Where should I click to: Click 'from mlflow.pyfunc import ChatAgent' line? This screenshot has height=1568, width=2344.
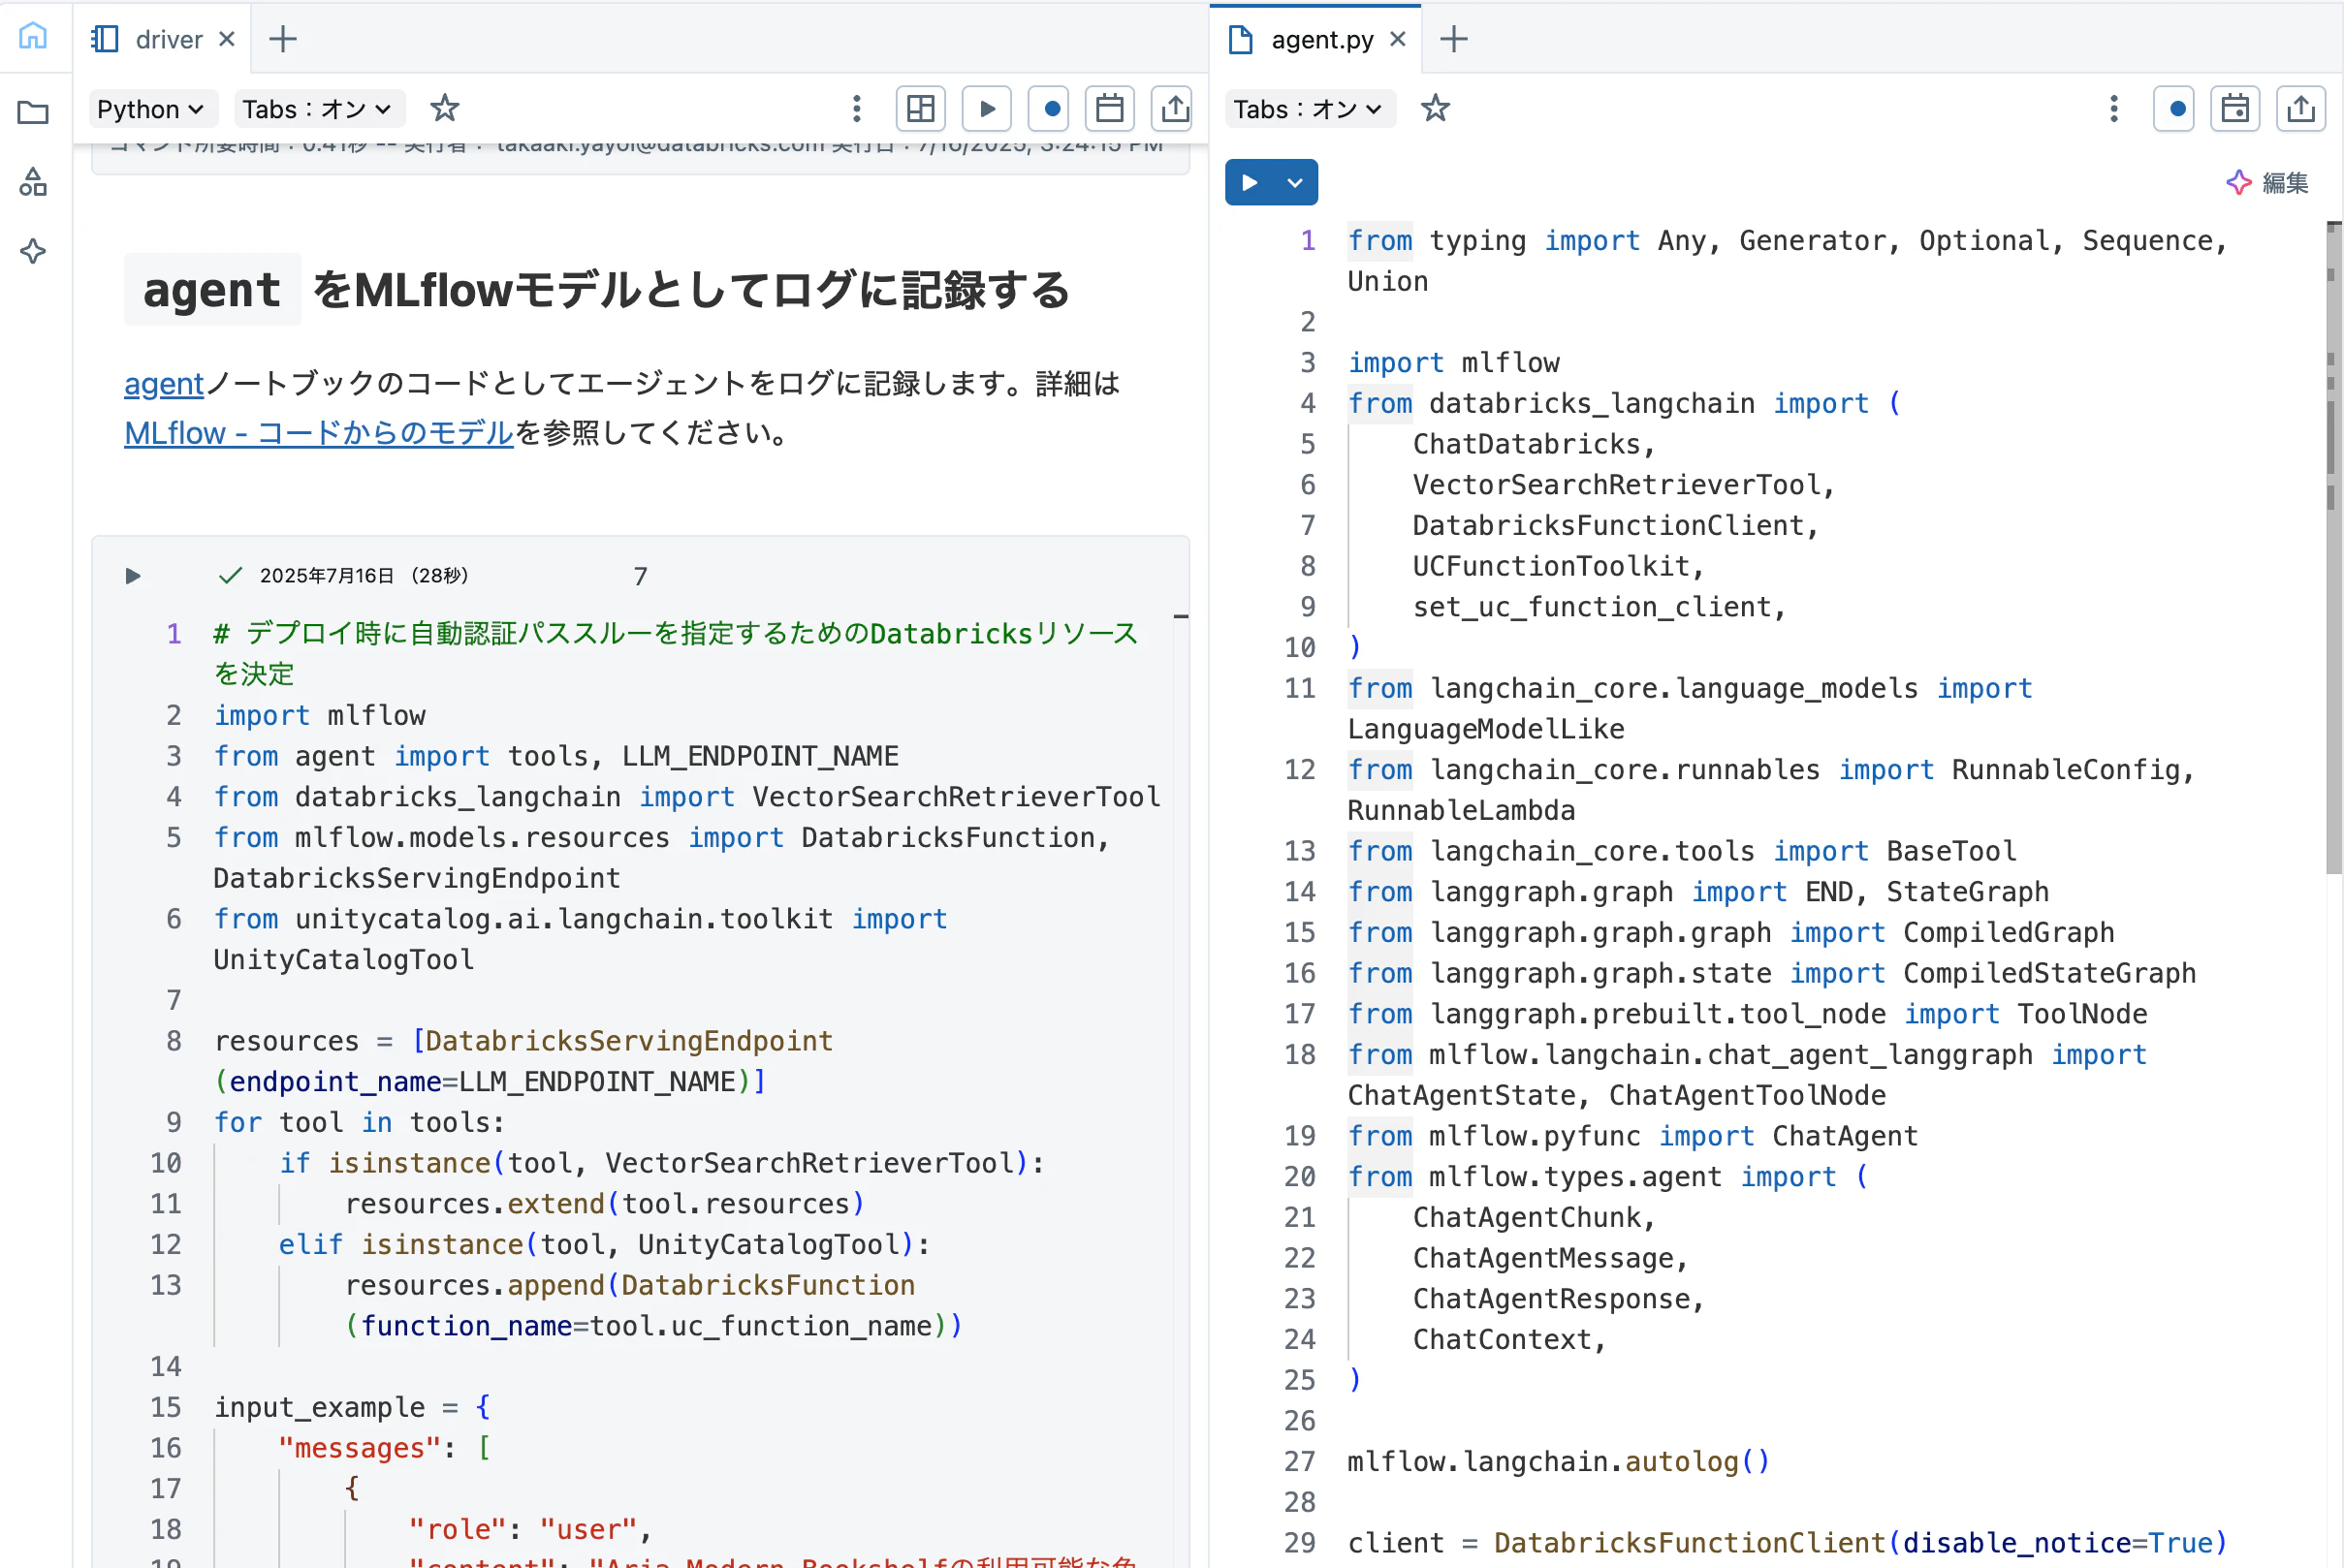coord(1632,1136)
